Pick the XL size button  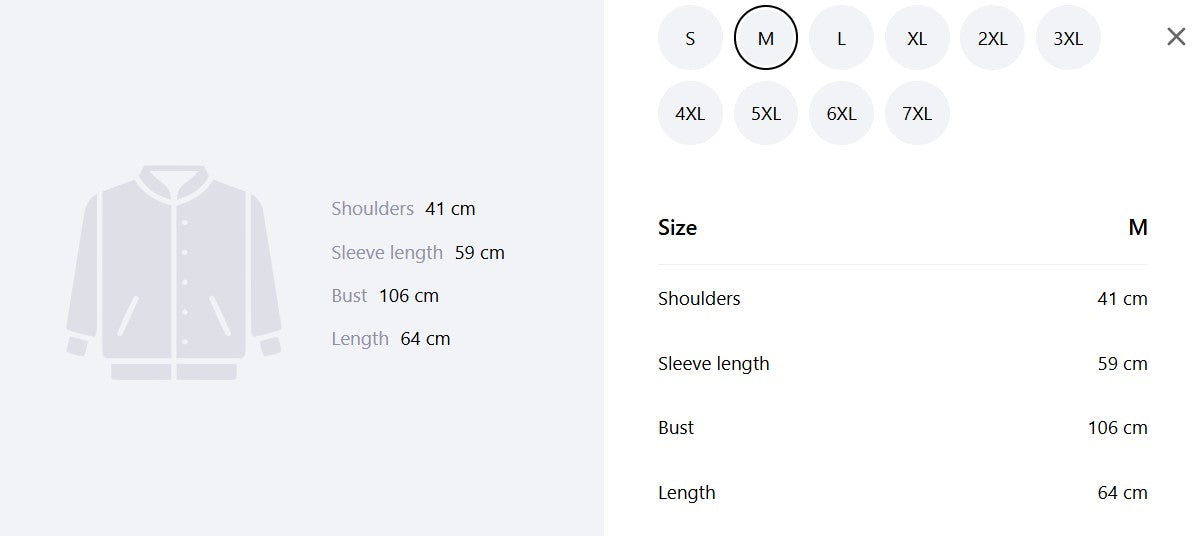(917, 38)
